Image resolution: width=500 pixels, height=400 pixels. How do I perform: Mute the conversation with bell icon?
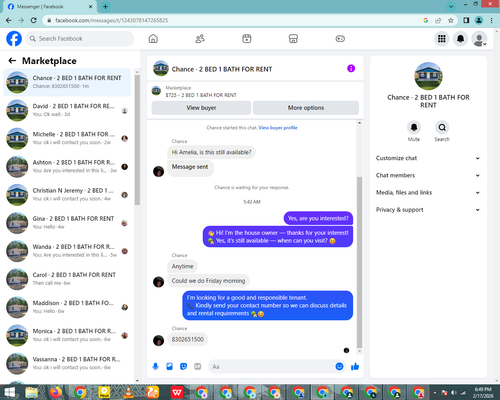click(414, 127)
